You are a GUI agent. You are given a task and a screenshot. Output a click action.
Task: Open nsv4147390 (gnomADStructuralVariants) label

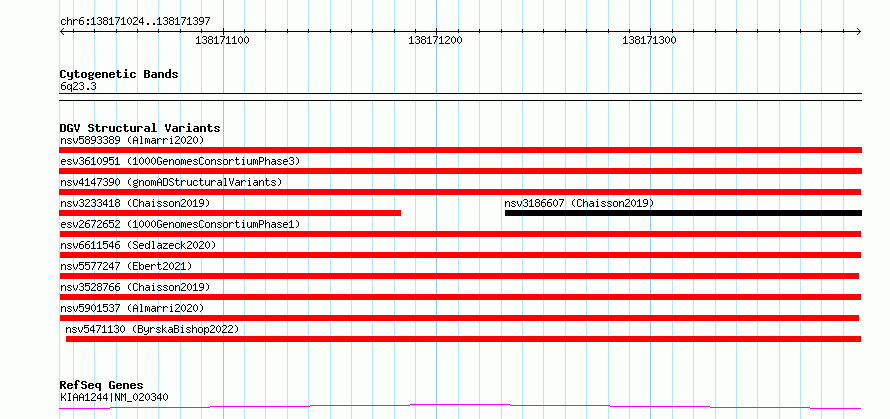point(171,182)
